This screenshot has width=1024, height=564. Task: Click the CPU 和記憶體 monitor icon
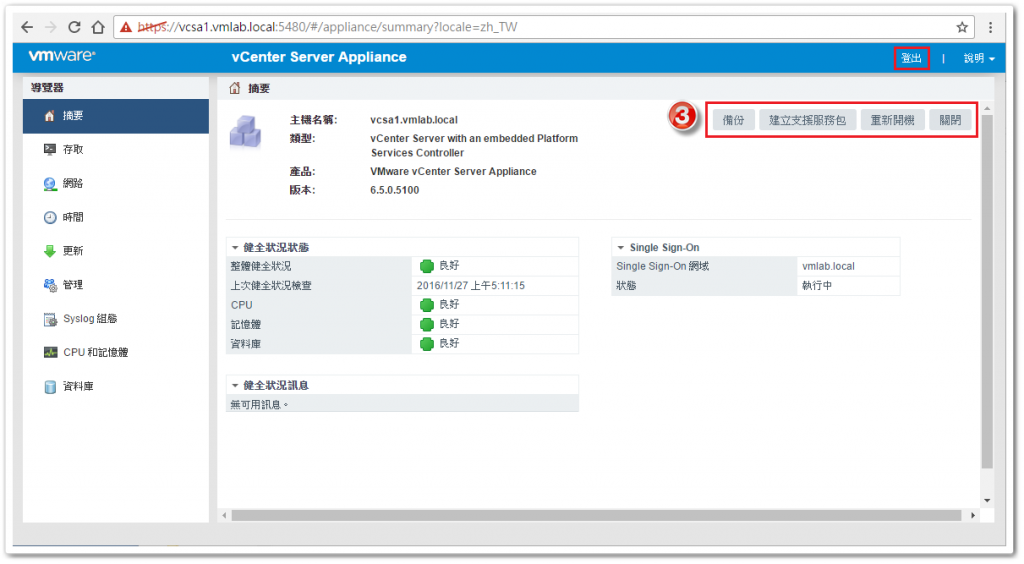(x=50, y=352)
